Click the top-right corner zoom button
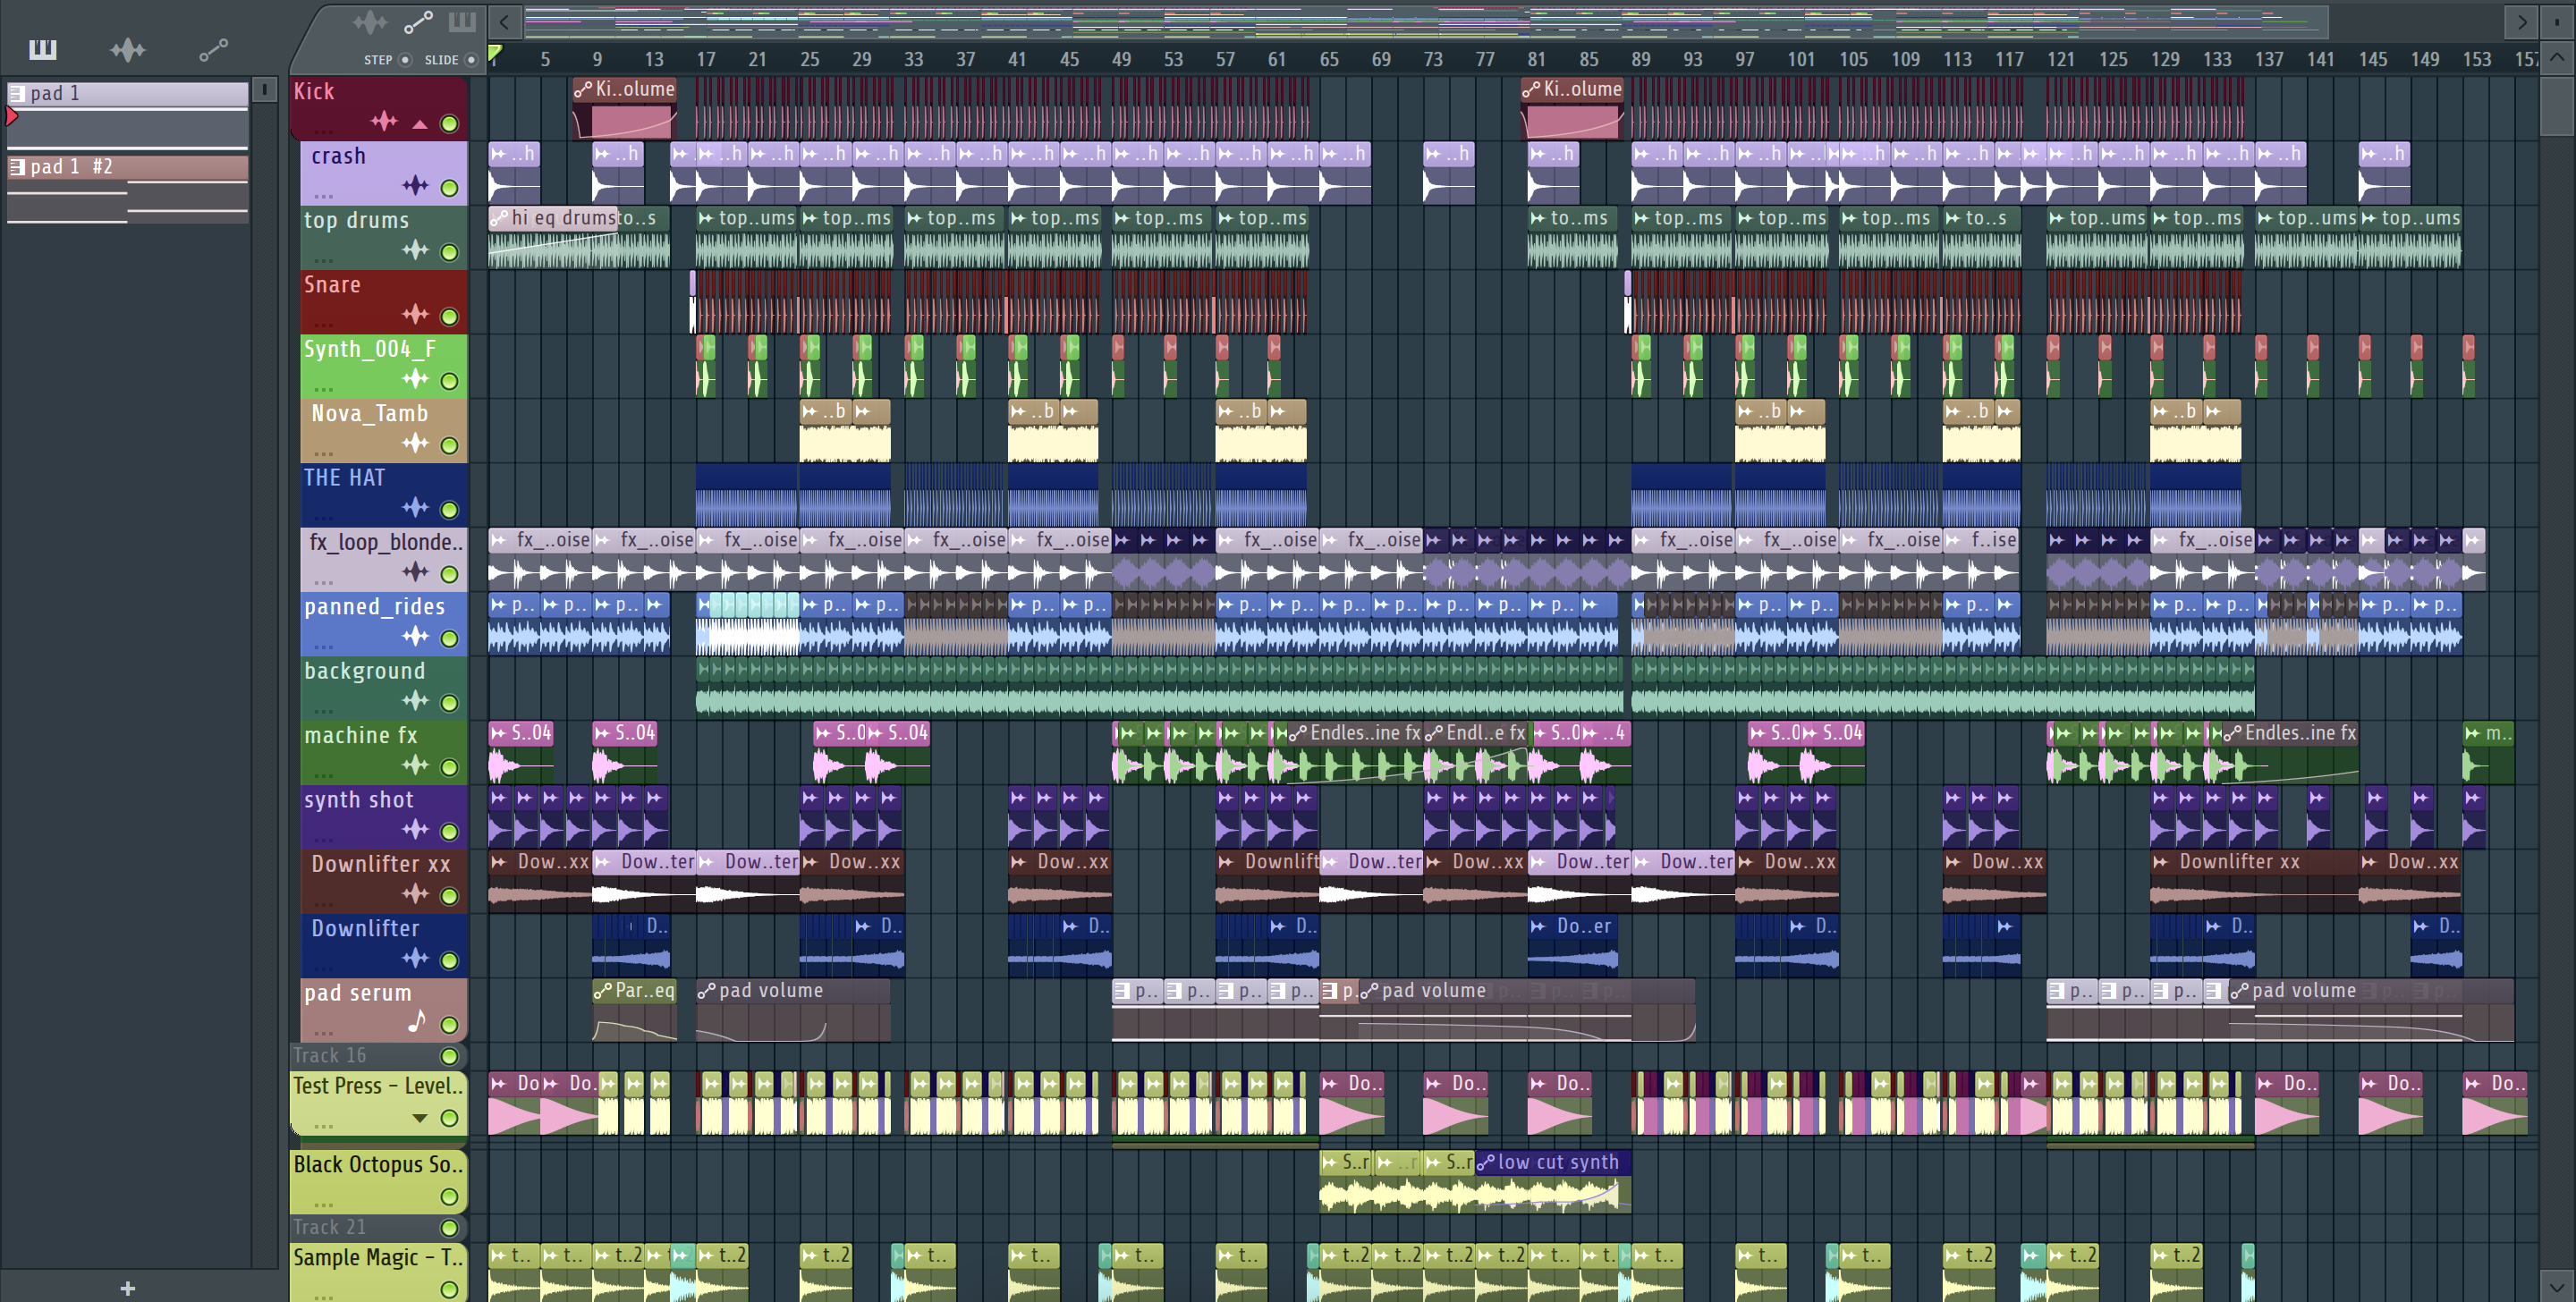The width and height of the screenshot is (2576, 1302). click(2557, 21)
